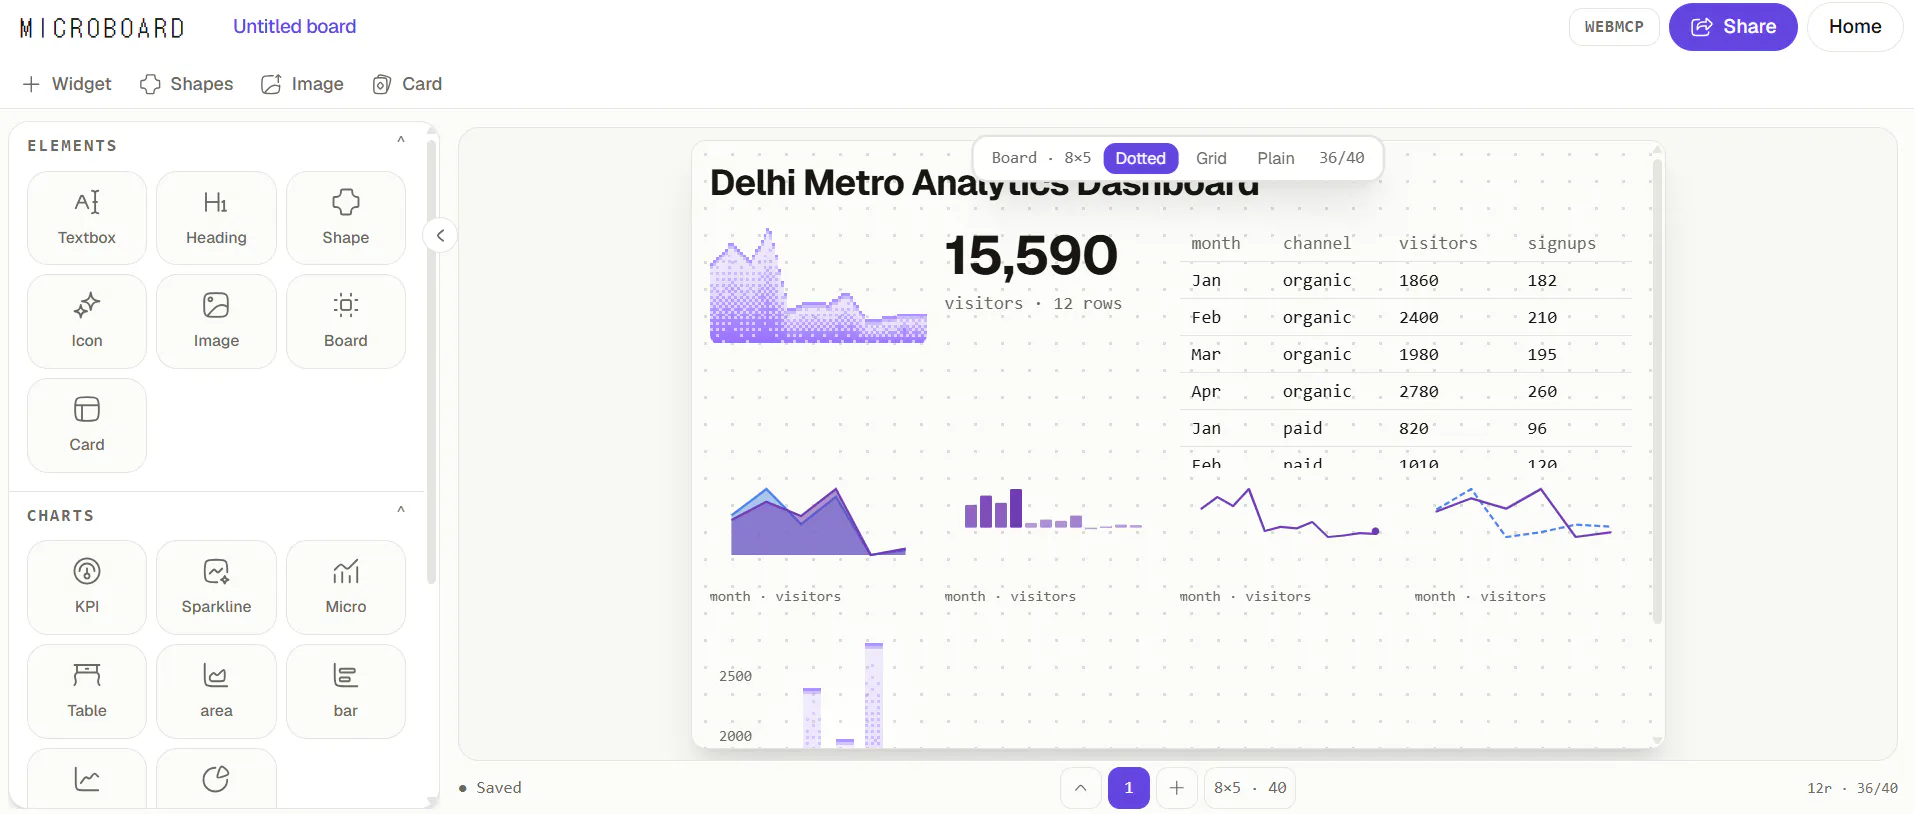Insert a line chart from Charts panel
1914x814 pixels.
pos(87,779)
